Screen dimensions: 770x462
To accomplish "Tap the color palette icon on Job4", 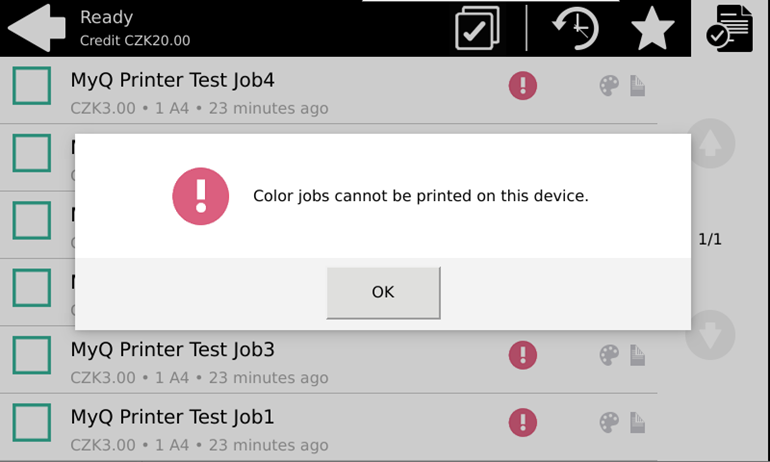I will click(x=609, y=87).
